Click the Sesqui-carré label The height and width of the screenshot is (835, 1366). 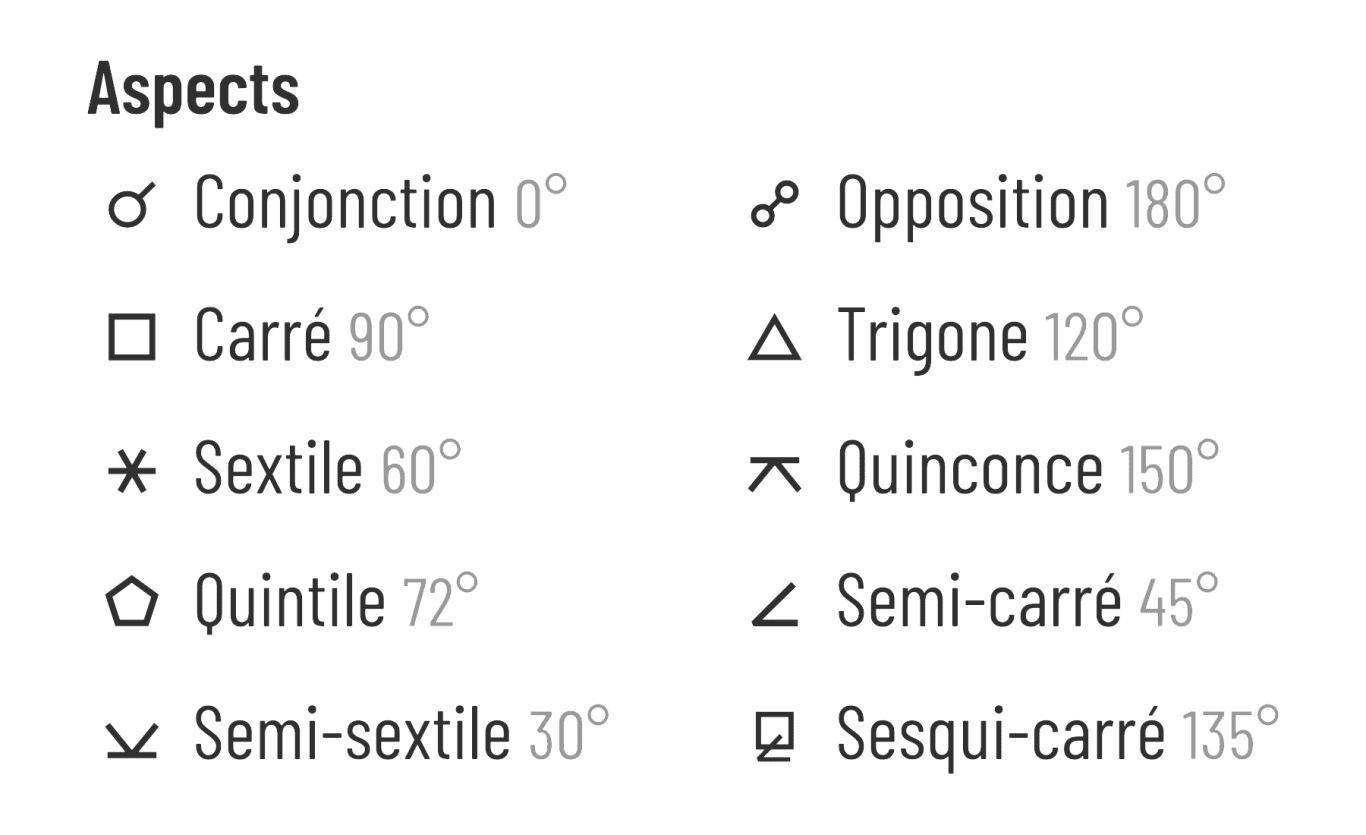click(x=1000, y=733)
